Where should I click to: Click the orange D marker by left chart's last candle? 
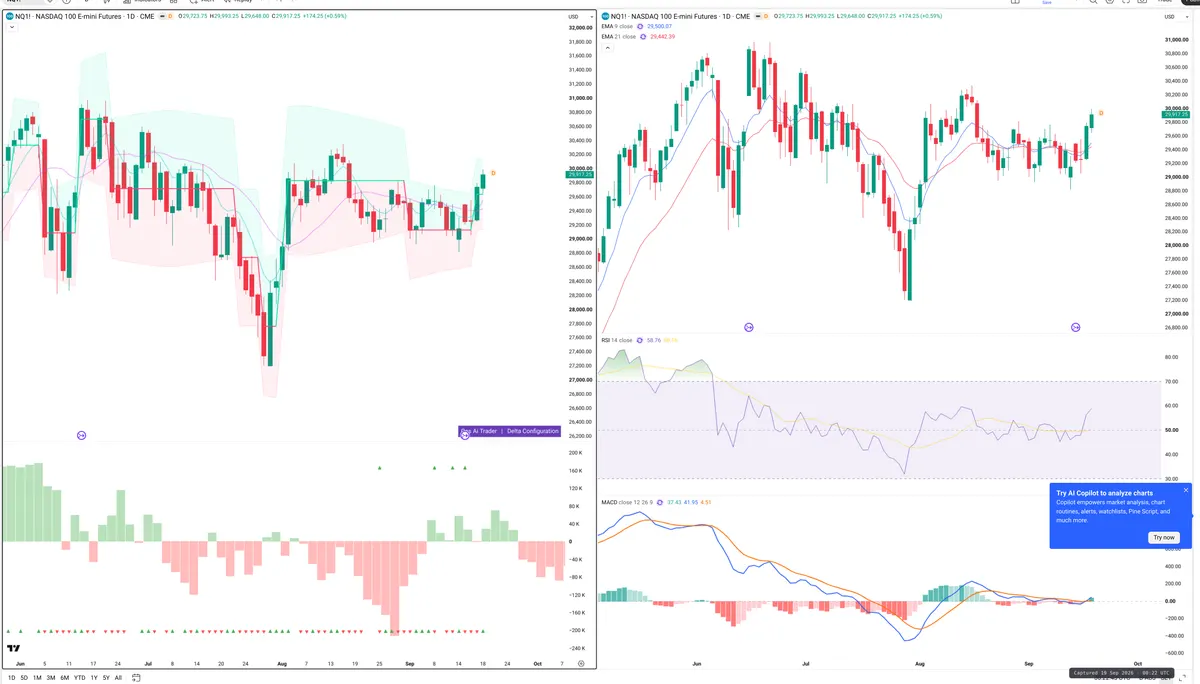click(493, 174)
